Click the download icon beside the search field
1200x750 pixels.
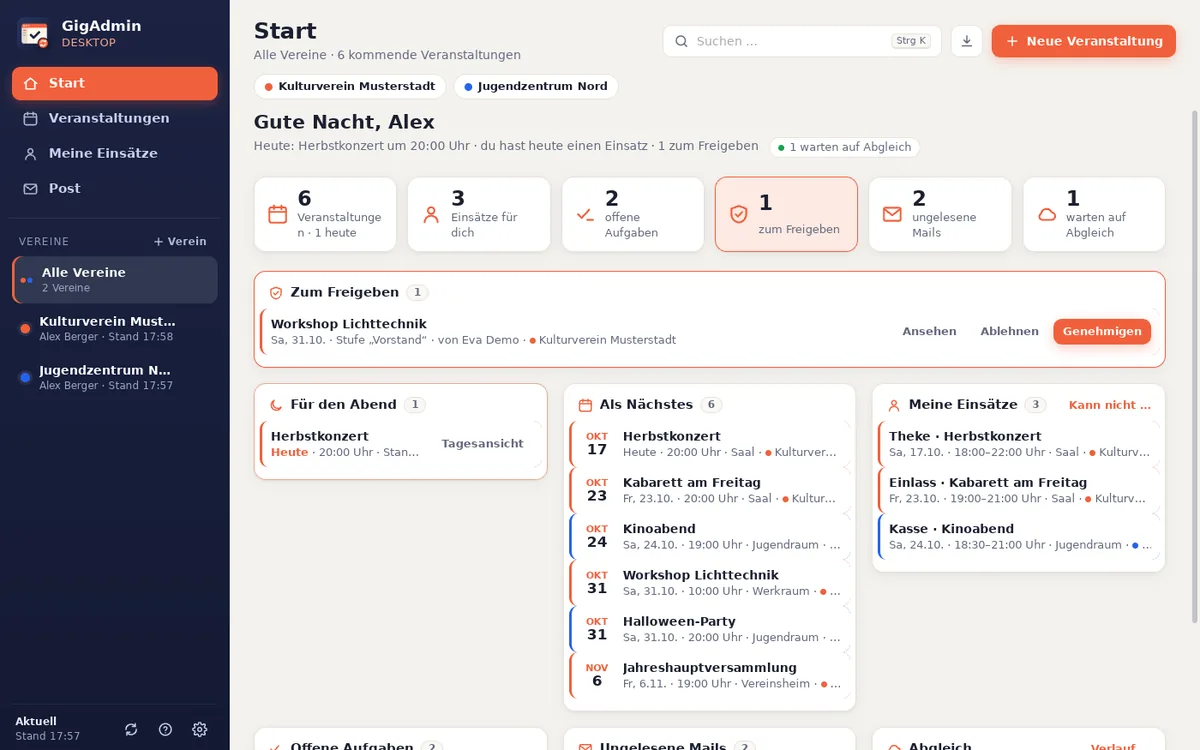point(967,41)
